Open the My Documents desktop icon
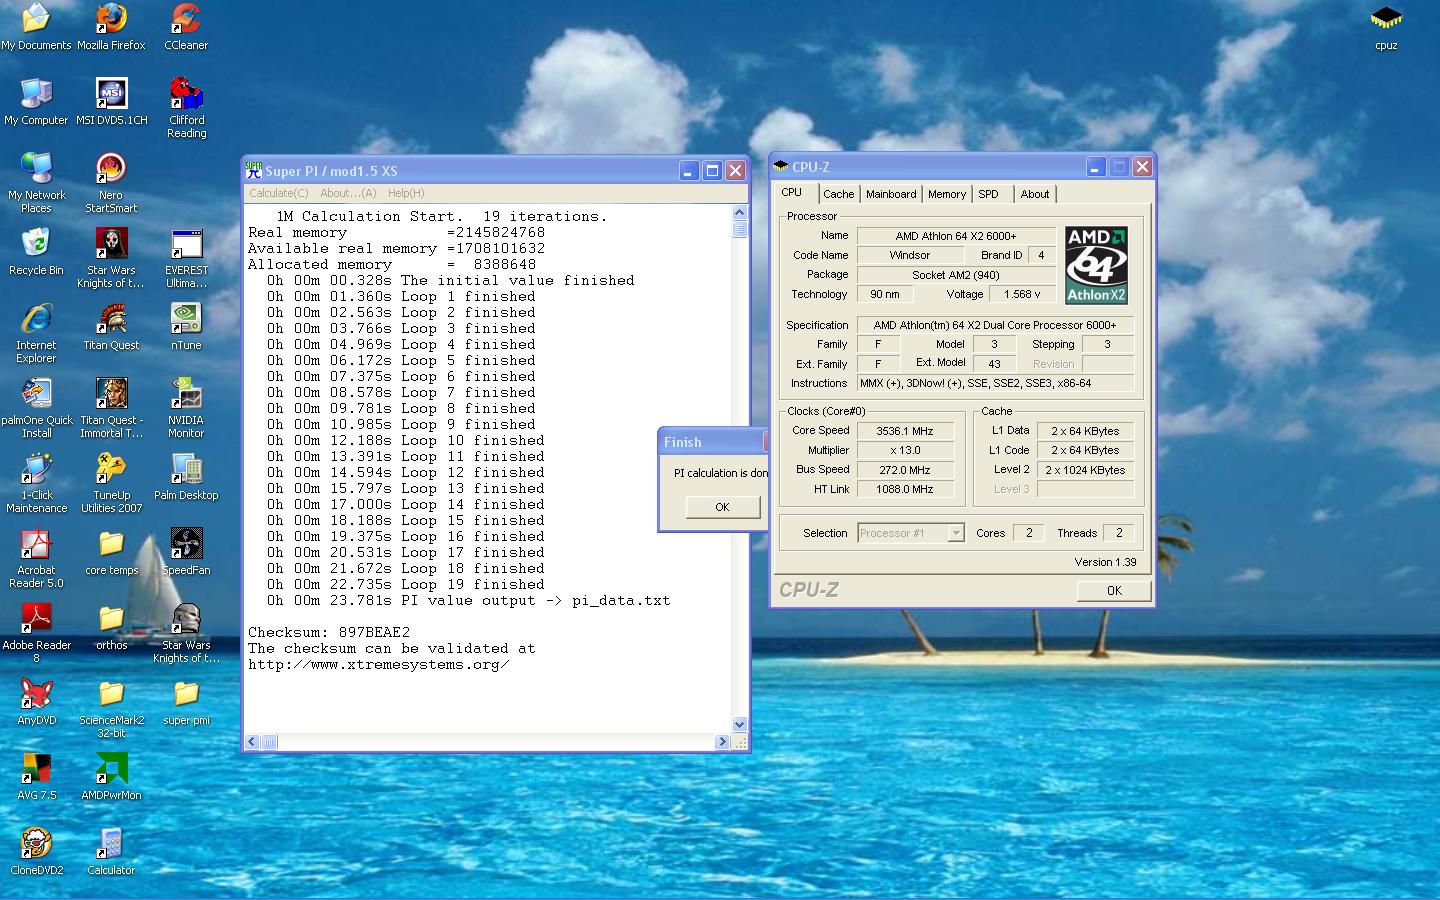1440x900 pixels. (36, 27)
